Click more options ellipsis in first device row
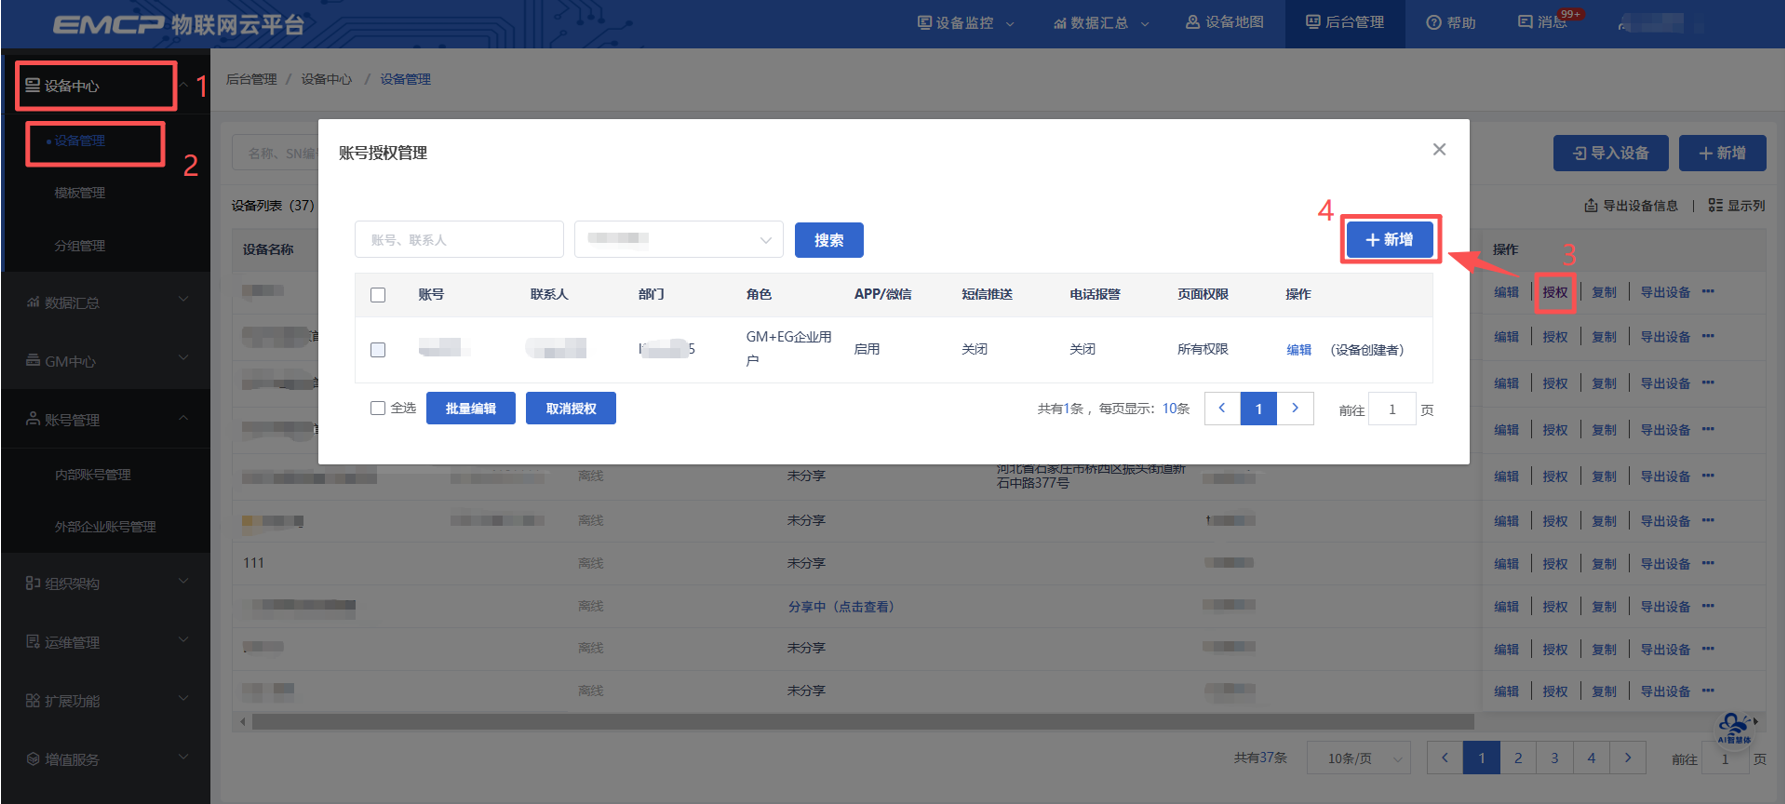This screenshot has width=1785, height=804. 1708,292
